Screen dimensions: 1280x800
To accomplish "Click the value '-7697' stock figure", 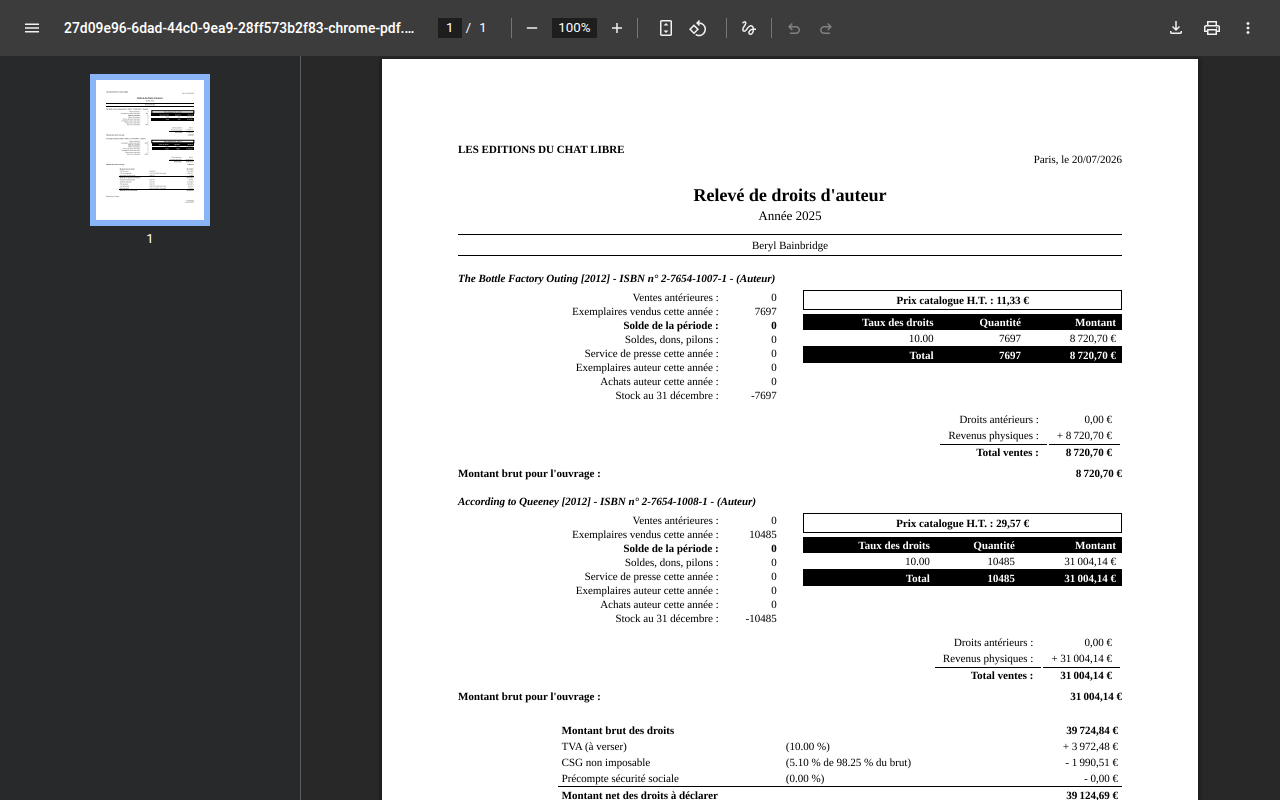I will tap(764, 395).
